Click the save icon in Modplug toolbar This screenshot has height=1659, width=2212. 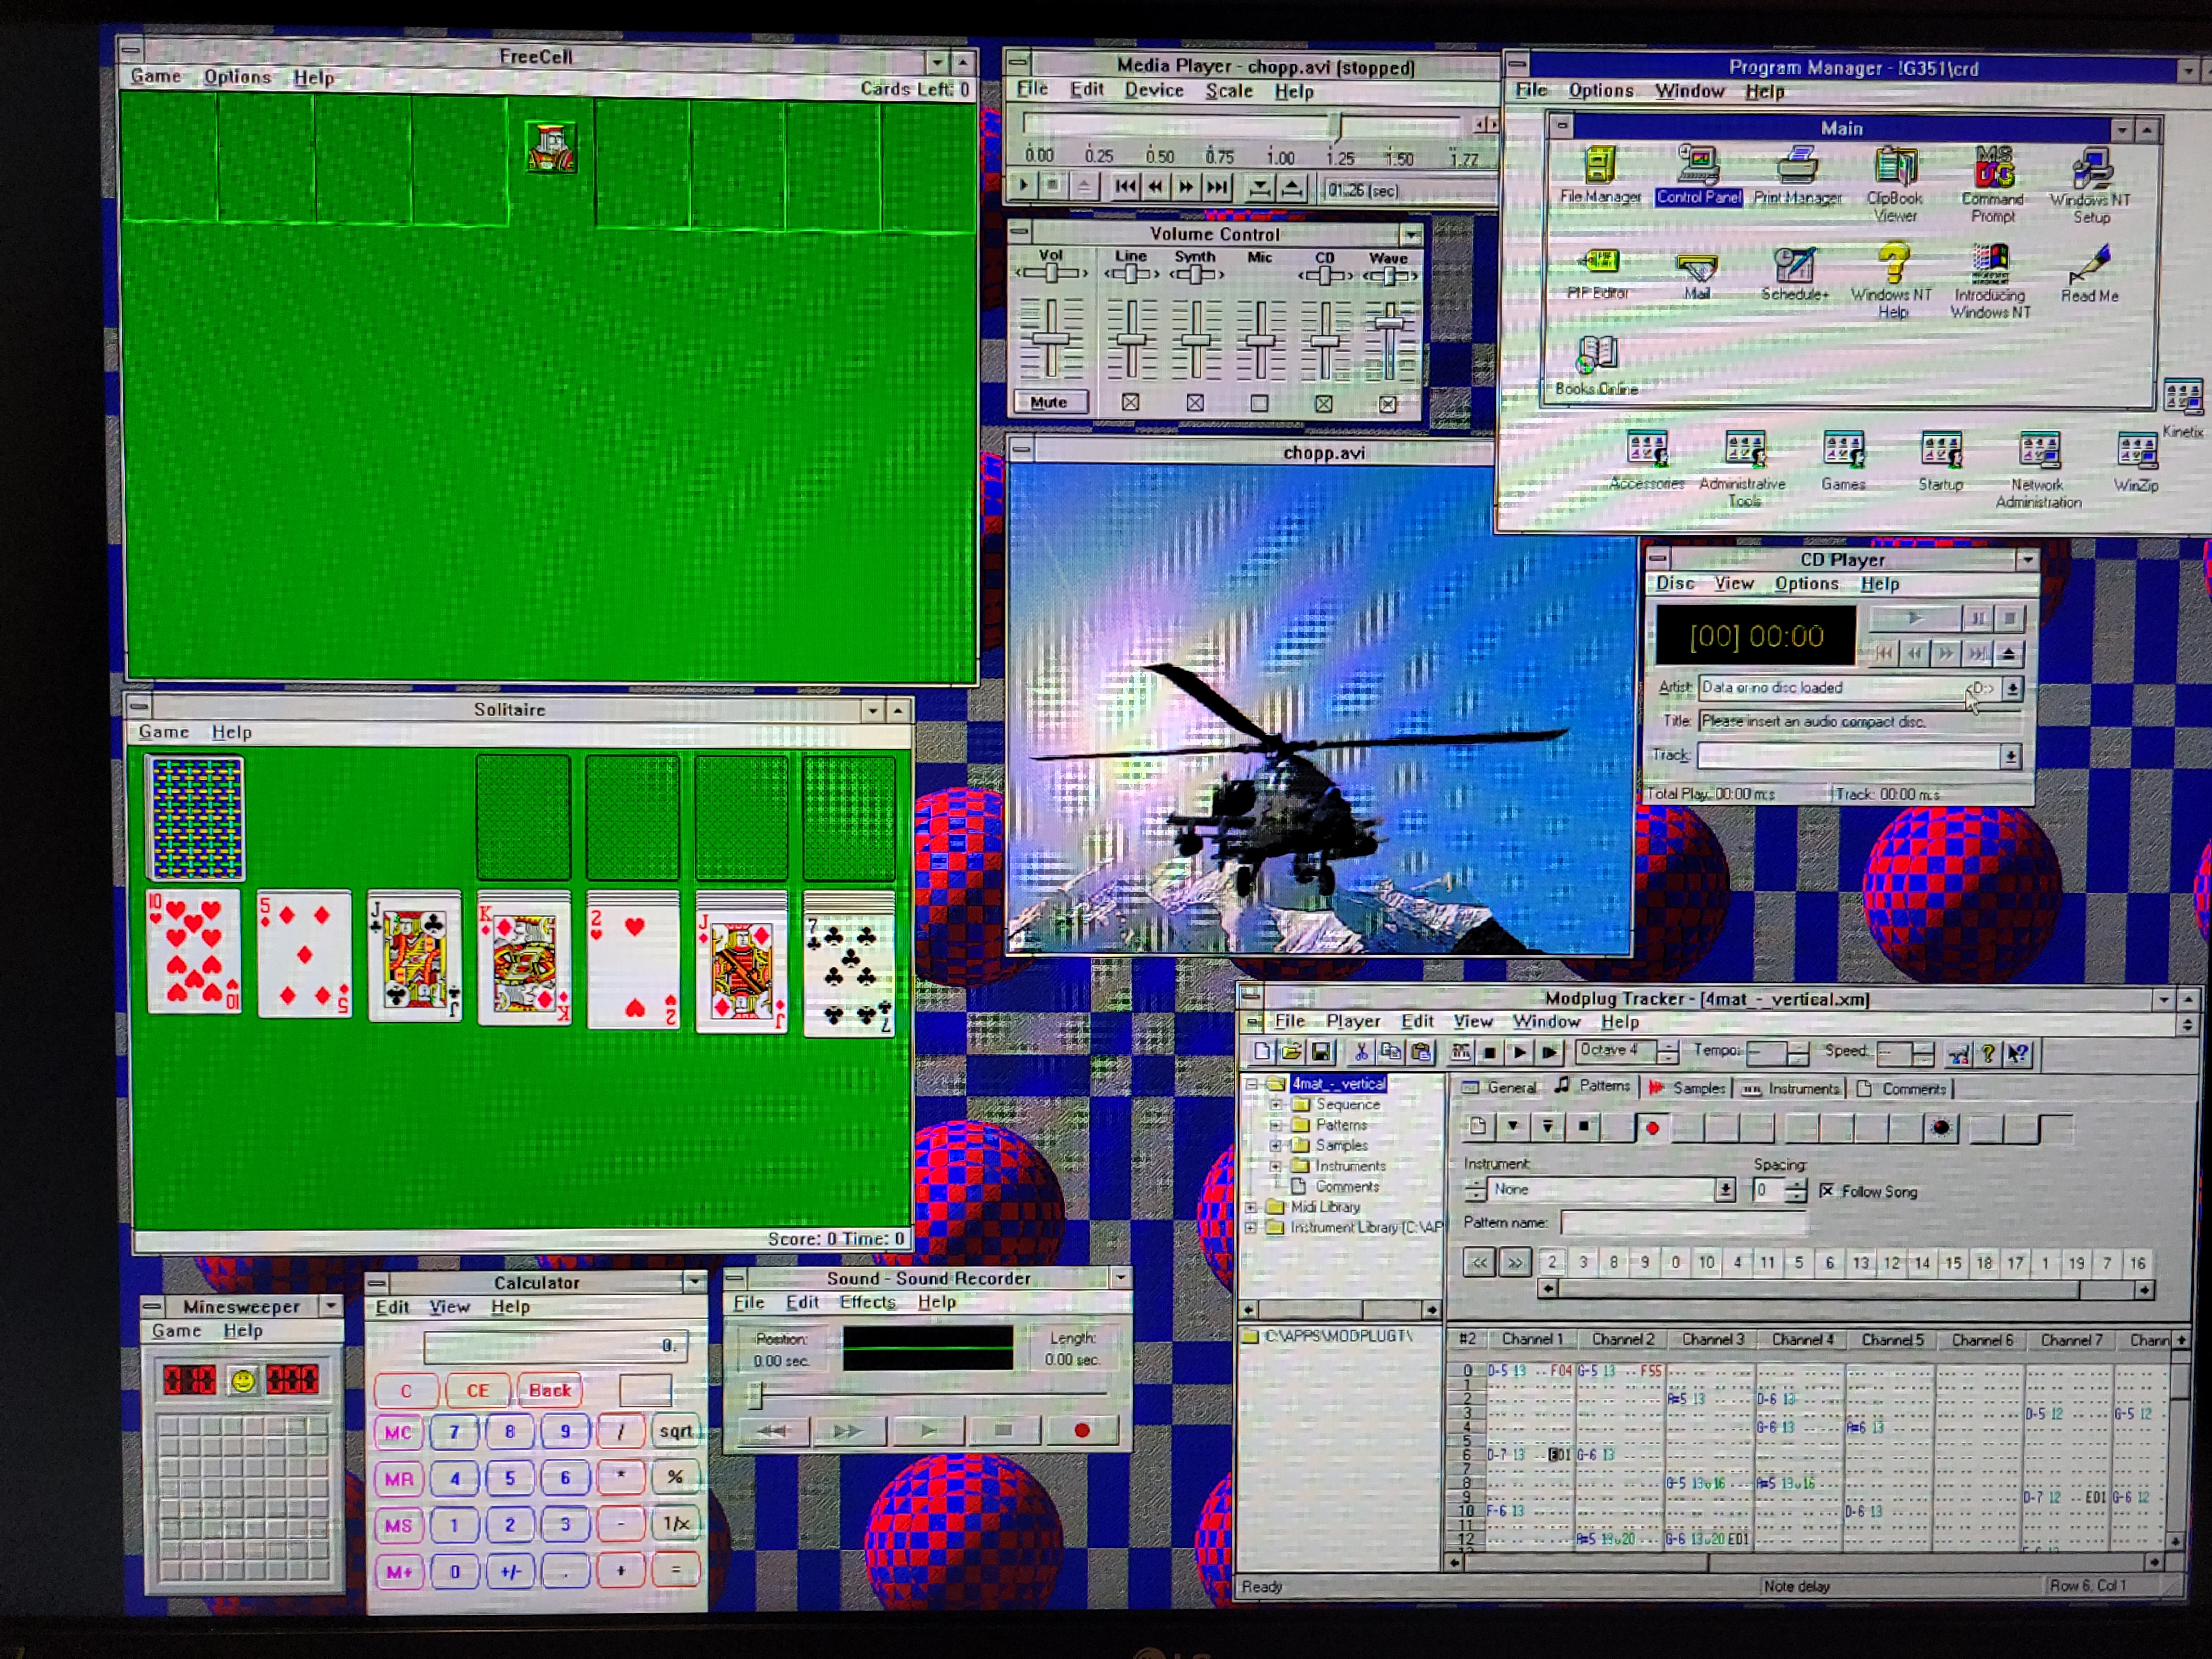(1321, 1052)
